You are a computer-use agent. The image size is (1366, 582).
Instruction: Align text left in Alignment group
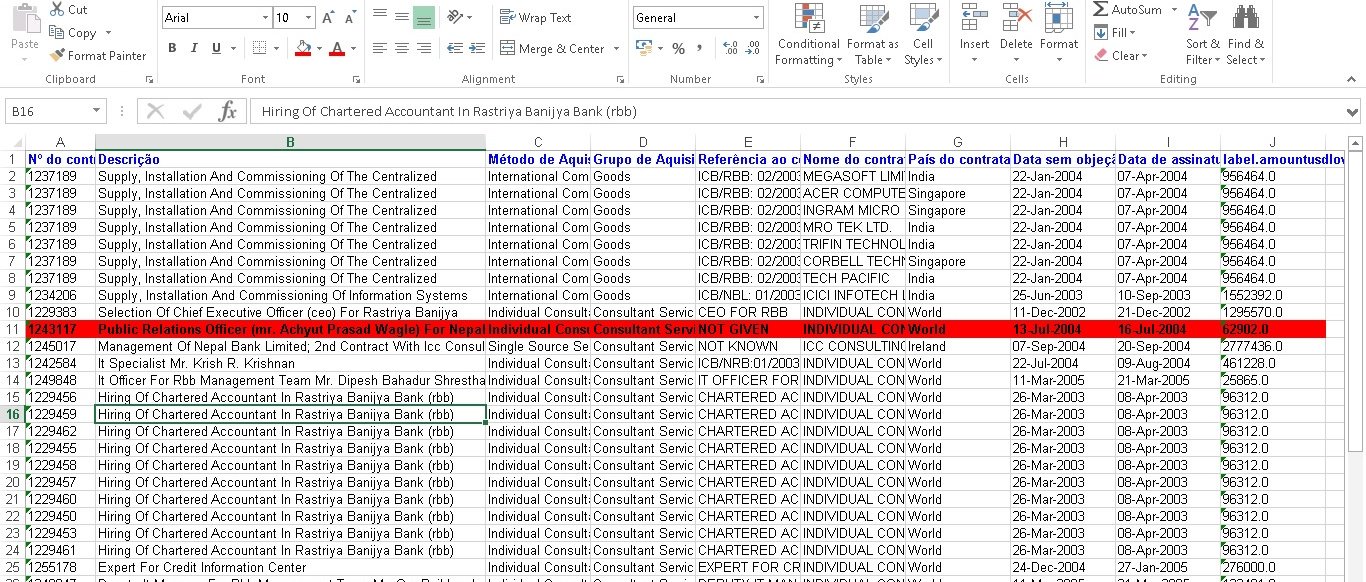[x=379, y=48]
